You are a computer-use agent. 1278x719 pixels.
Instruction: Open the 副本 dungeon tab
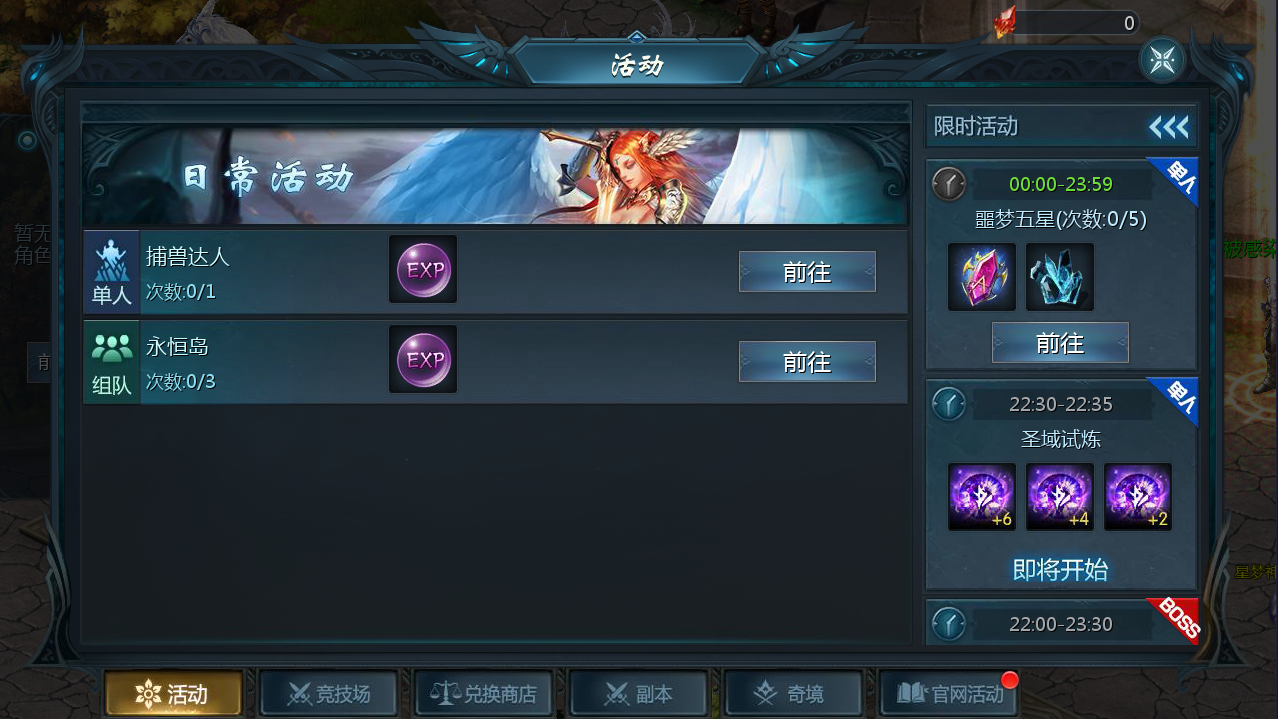tap(639, 693)
